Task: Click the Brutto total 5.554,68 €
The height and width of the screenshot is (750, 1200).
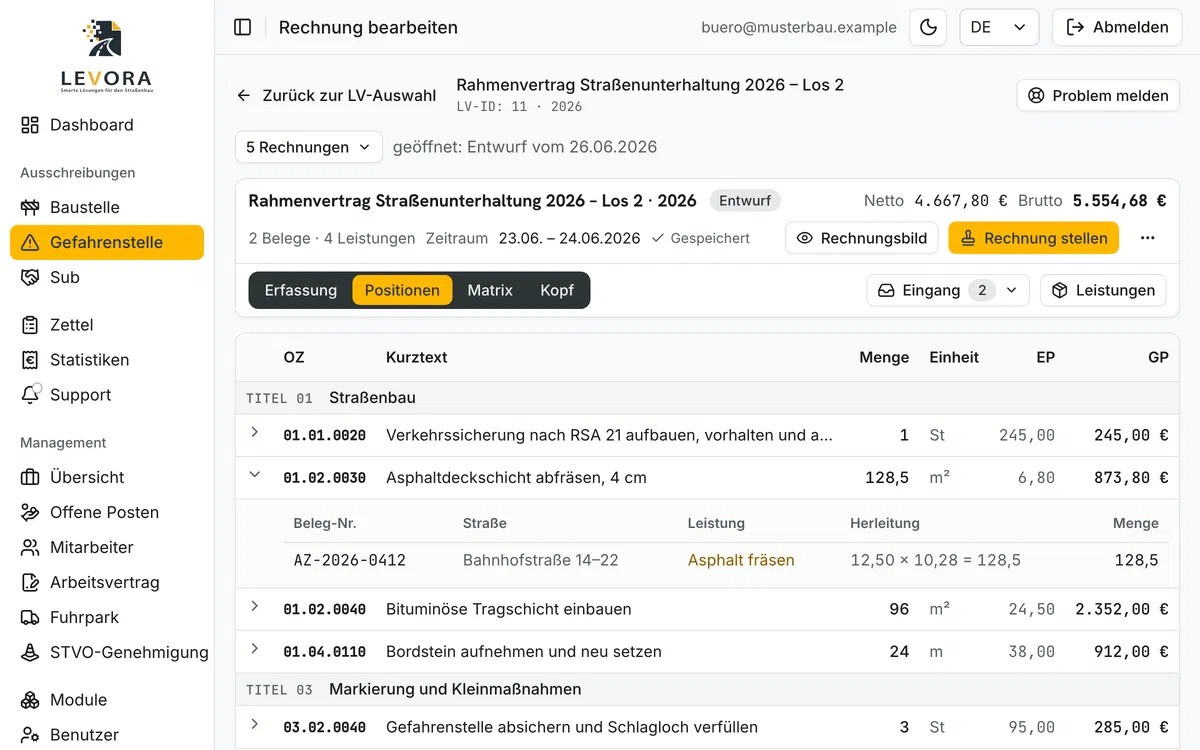Action: click(1119, 200)
